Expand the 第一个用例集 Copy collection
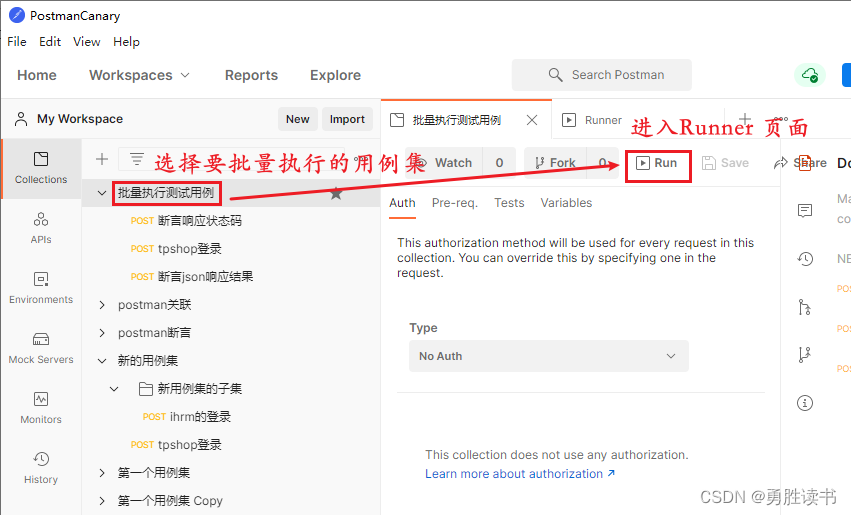Screen dimensions: 851x515 [101, 500]
